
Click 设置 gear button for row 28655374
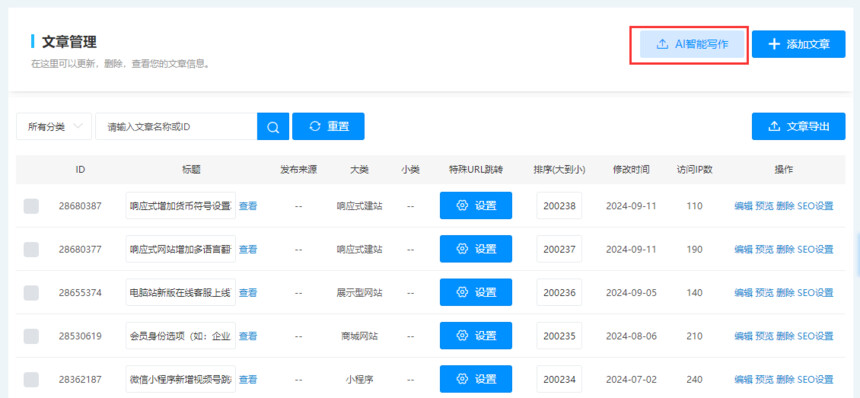(x=476, y=292)
